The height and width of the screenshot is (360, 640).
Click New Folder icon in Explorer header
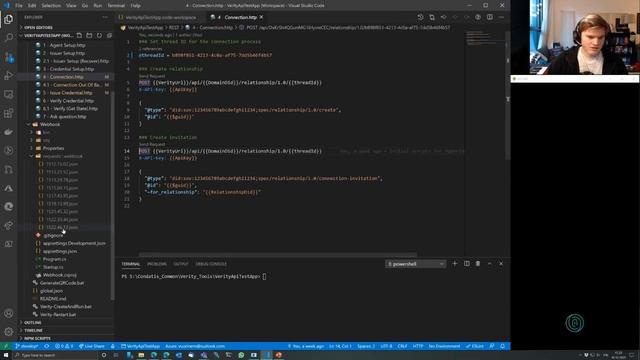click(89, 36)
